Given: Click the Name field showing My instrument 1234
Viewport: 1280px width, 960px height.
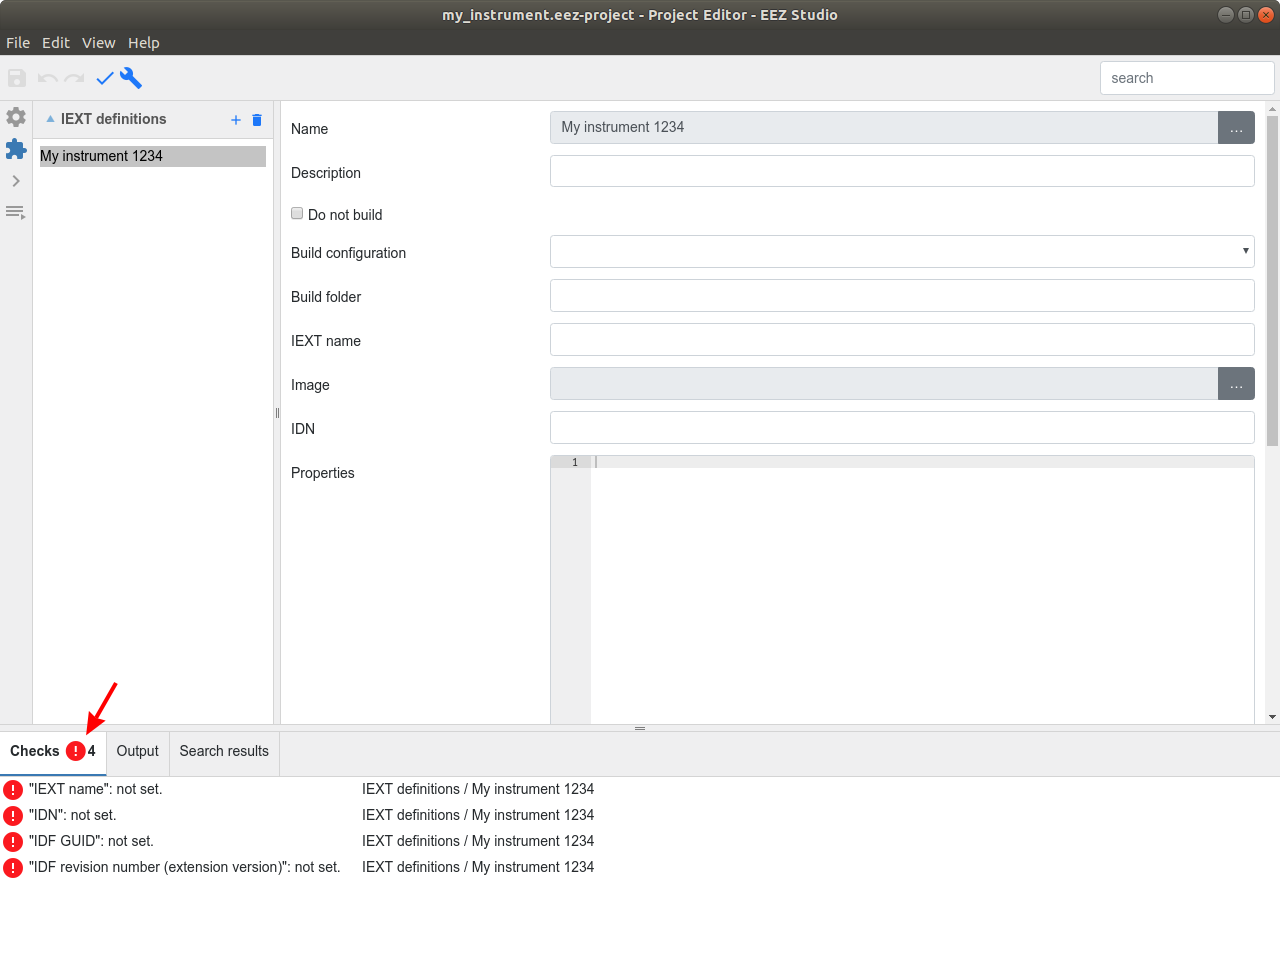Looking at the screenshot, I should (884, 127).
